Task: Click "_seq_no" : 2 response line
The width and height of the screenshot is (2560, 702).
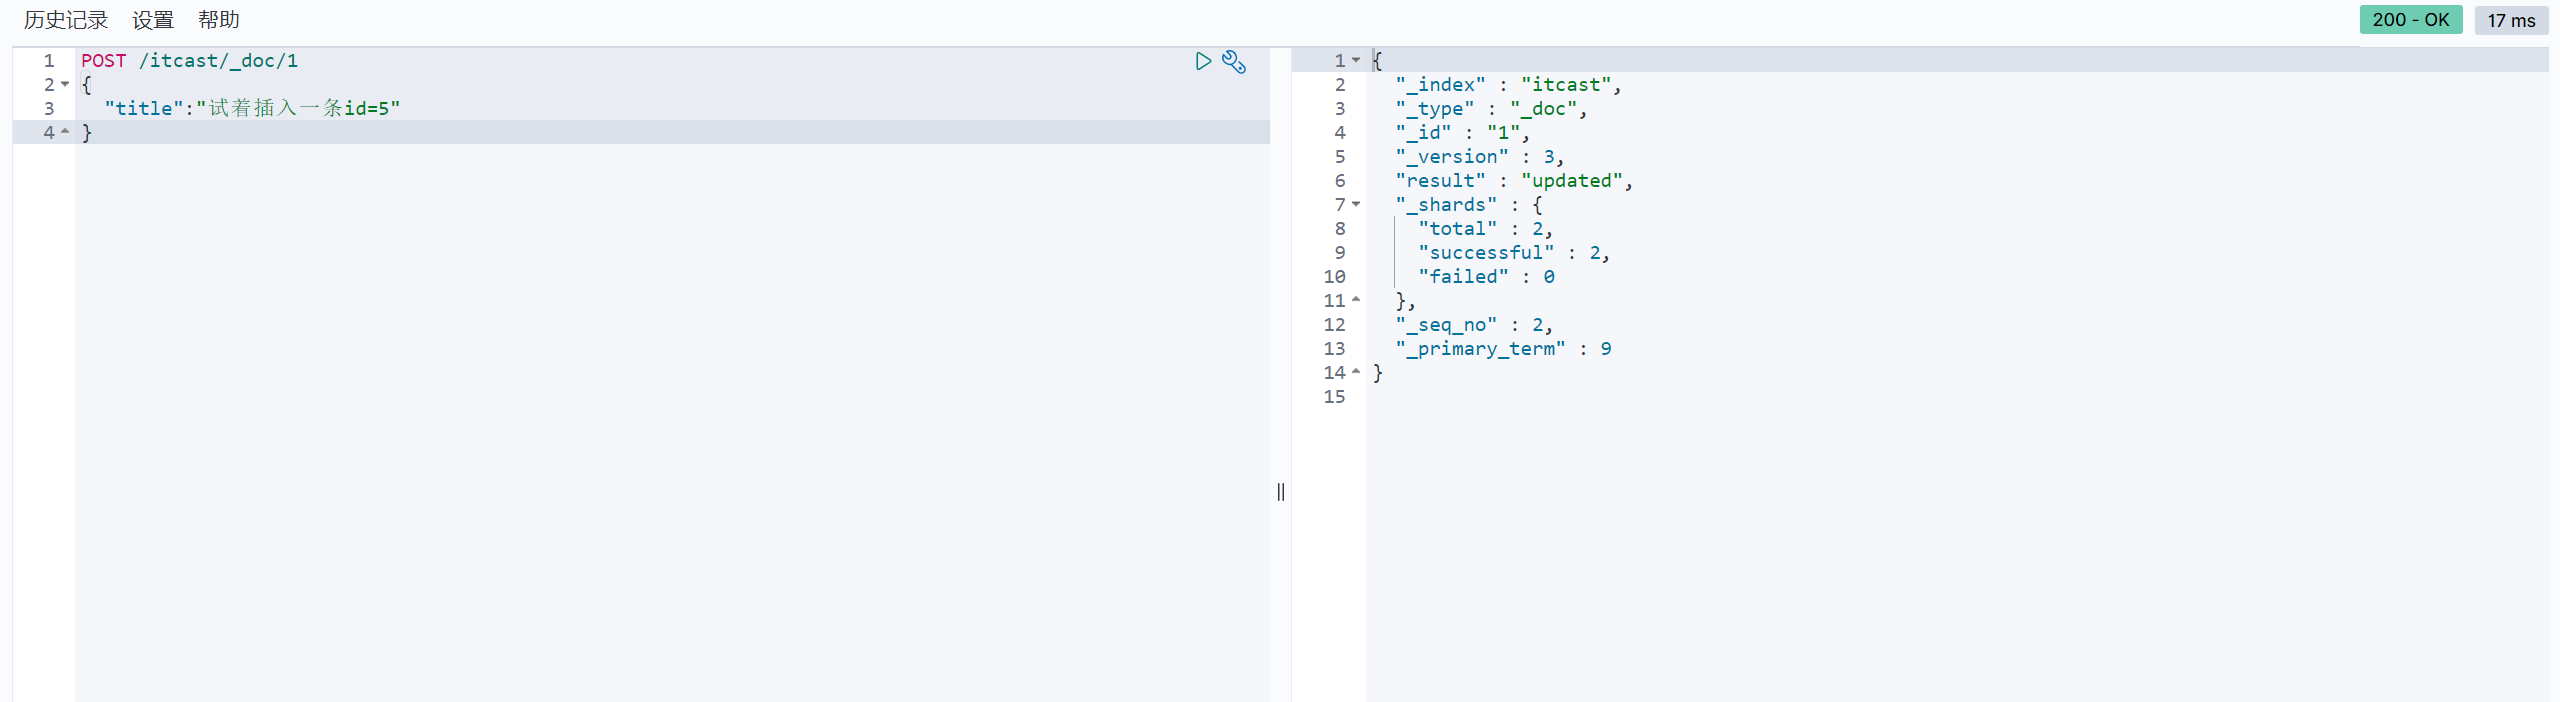Action: click(1474, 325)
